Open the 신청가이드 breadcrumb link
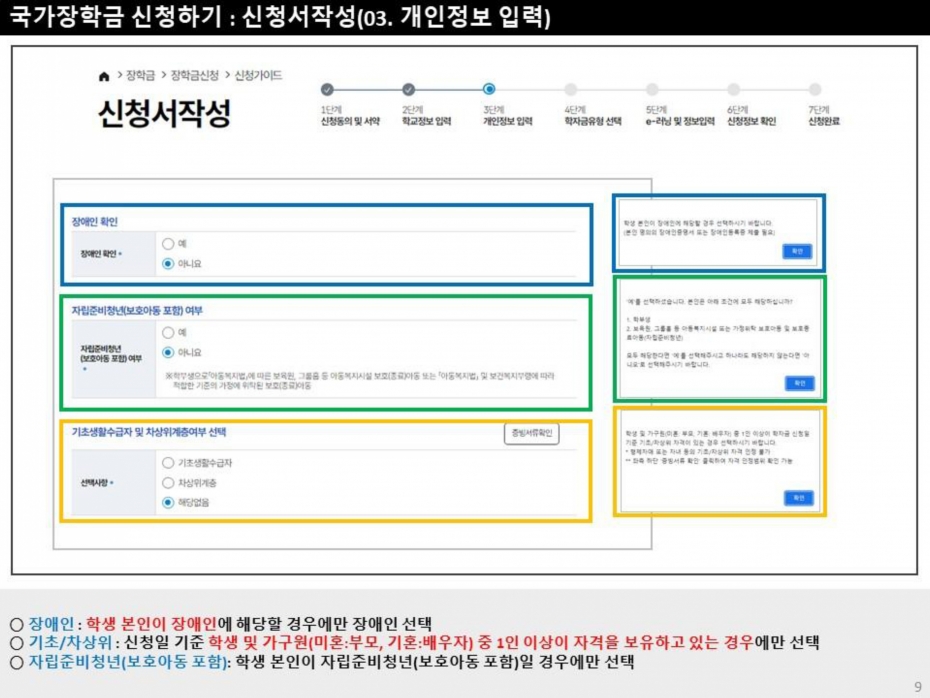930x698 pixels. pyautogui.click(x=258, y=76)
